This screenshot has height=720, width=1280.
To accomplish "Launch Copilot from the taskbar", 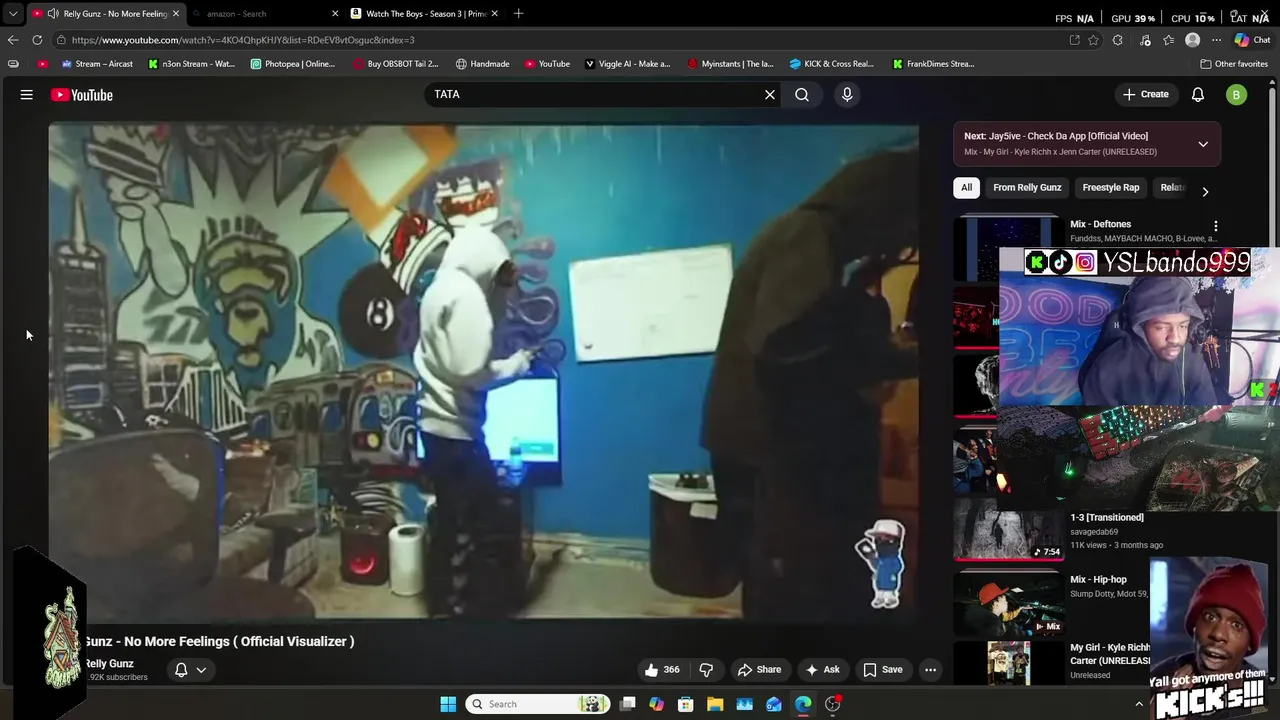I will tap(657, 704).
